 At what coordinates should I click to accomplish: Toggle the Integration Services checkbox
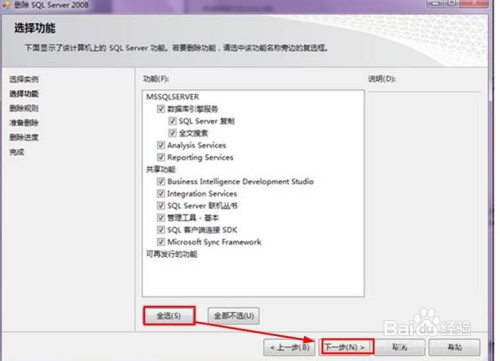(161, 193)
